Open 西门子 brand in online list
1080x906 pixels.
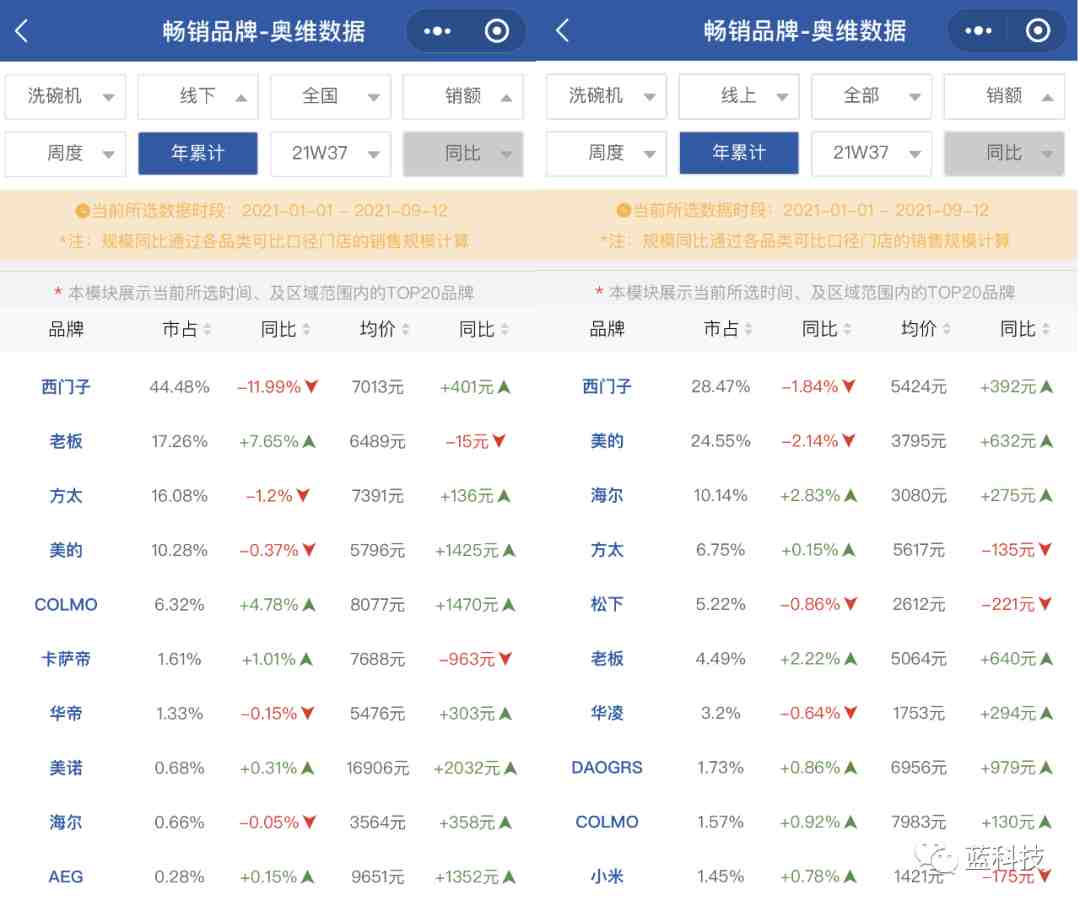(607, 387)
